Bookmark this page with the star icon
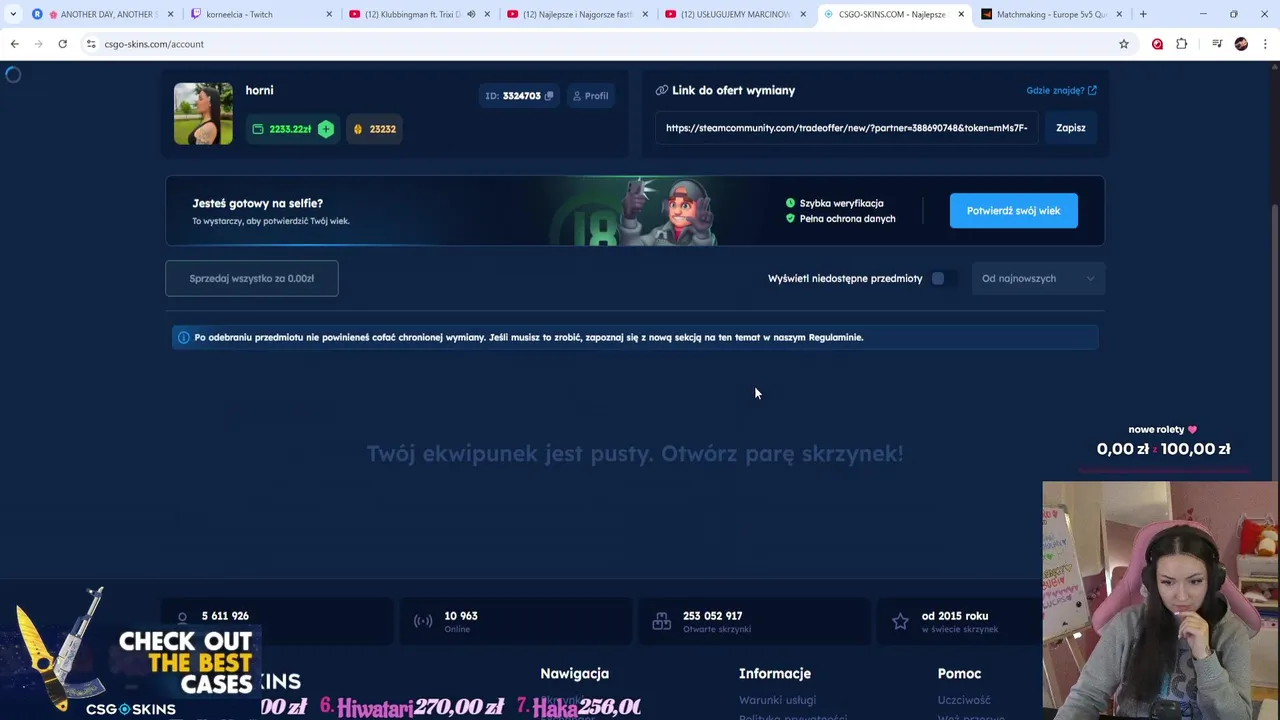 (x=1124, y=44)
